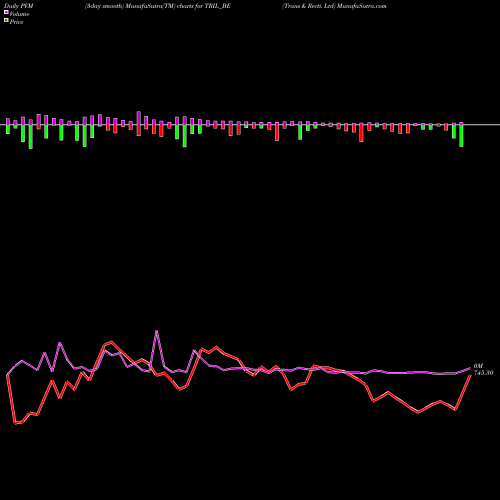Click the Volume legend color swatch
This screenshot has width=500, height=500.
(6, 13)
